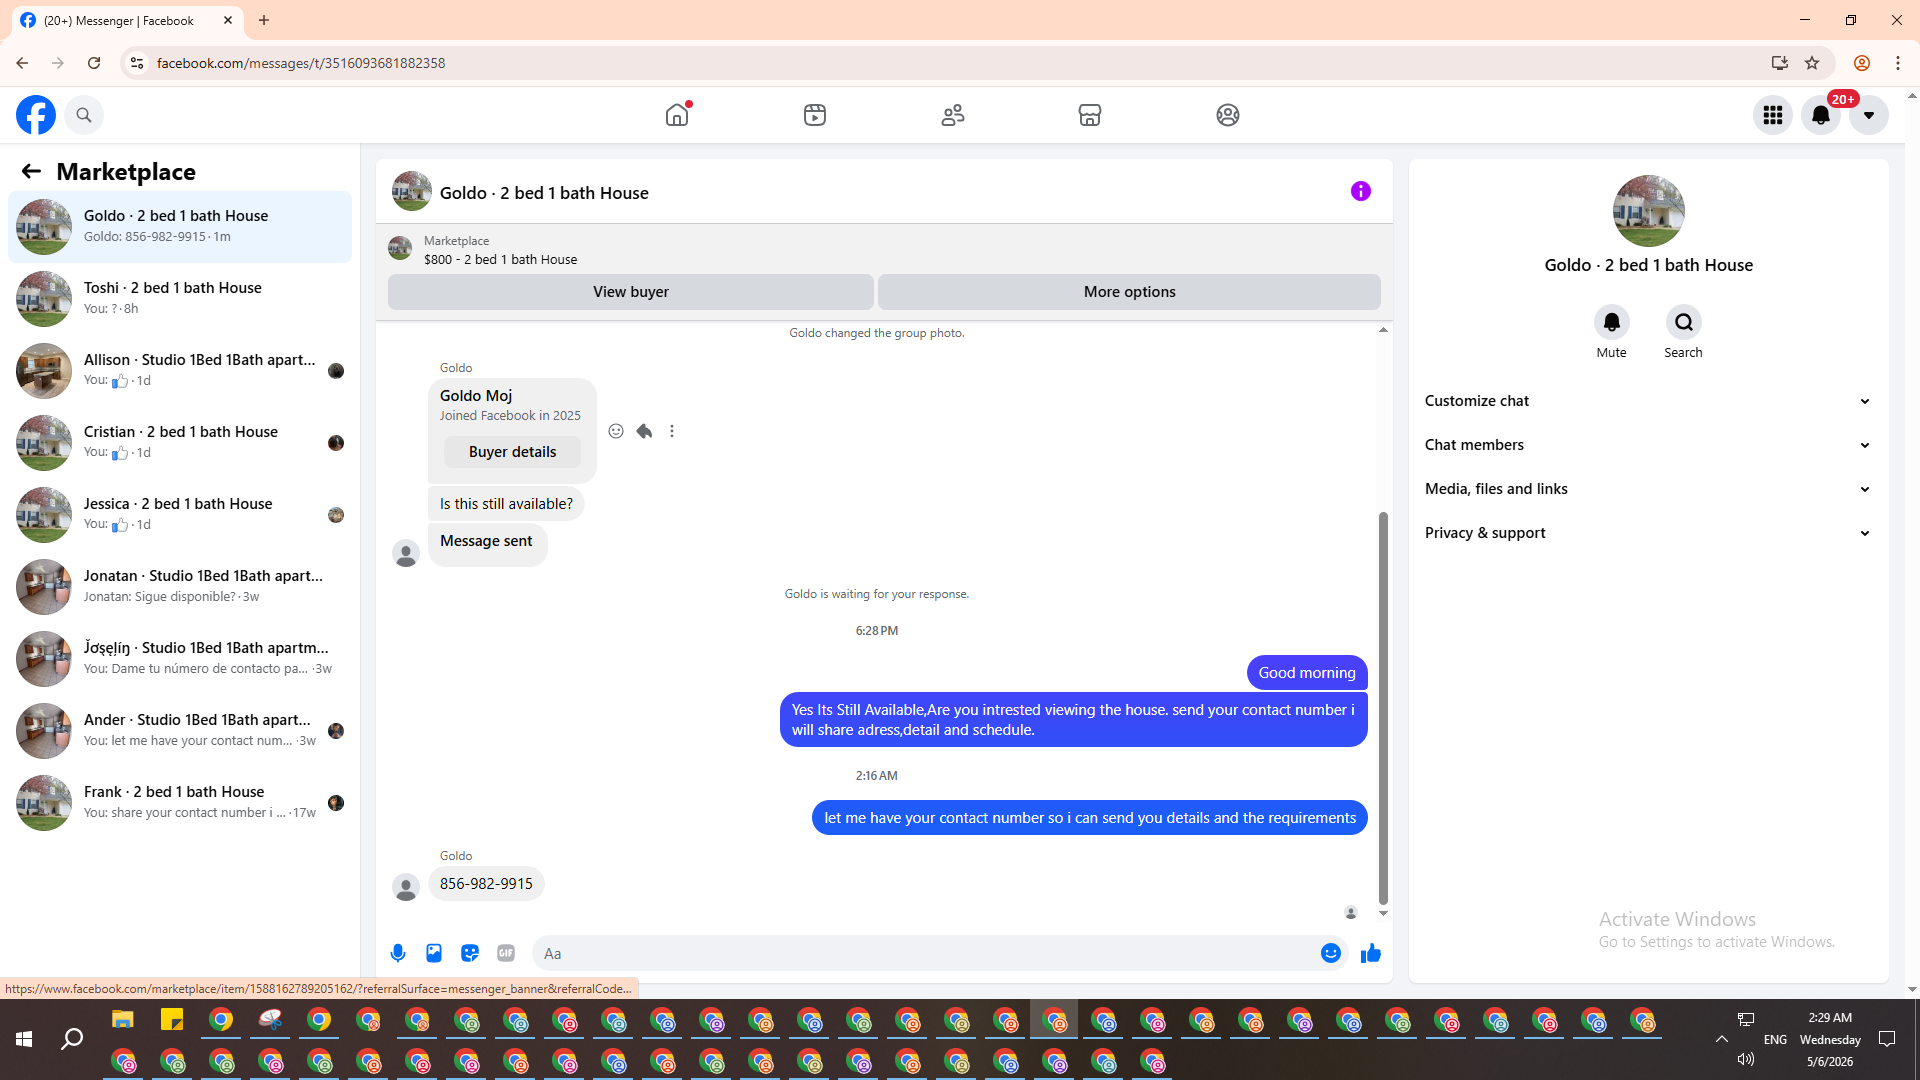
Task: Click the Facebook search magnifier icon
Action: (84, 115)
